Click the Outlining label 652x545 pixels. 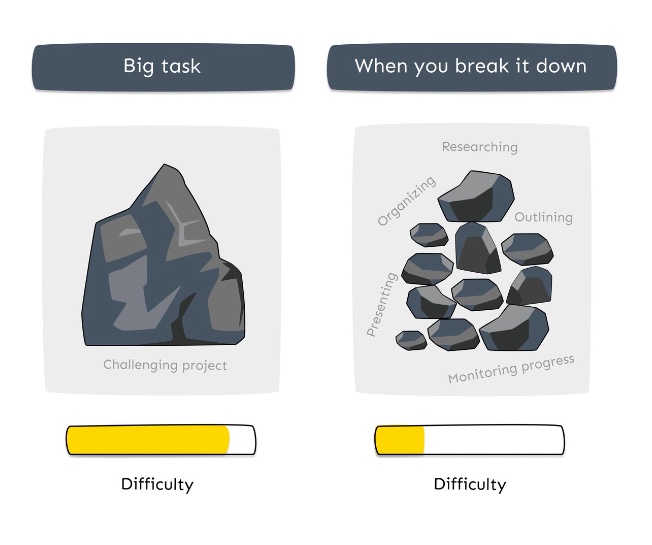click(x=543, y=217)
